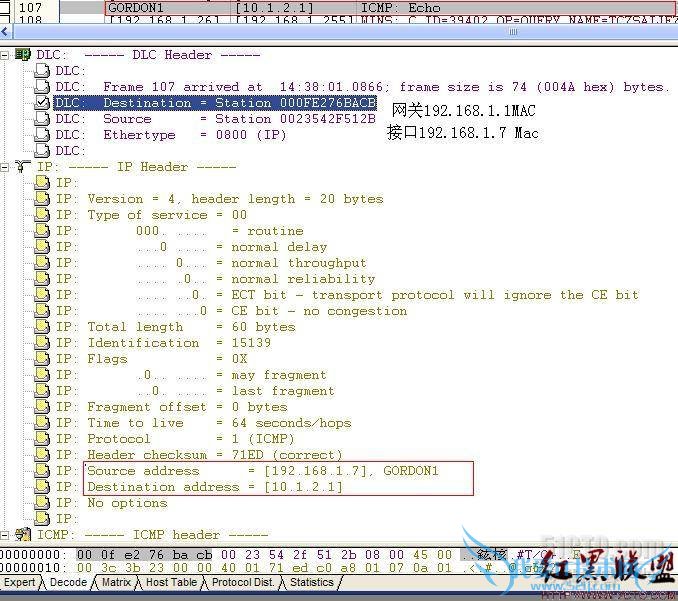Click the IP Header protocol icon

(x=23, y=167)
